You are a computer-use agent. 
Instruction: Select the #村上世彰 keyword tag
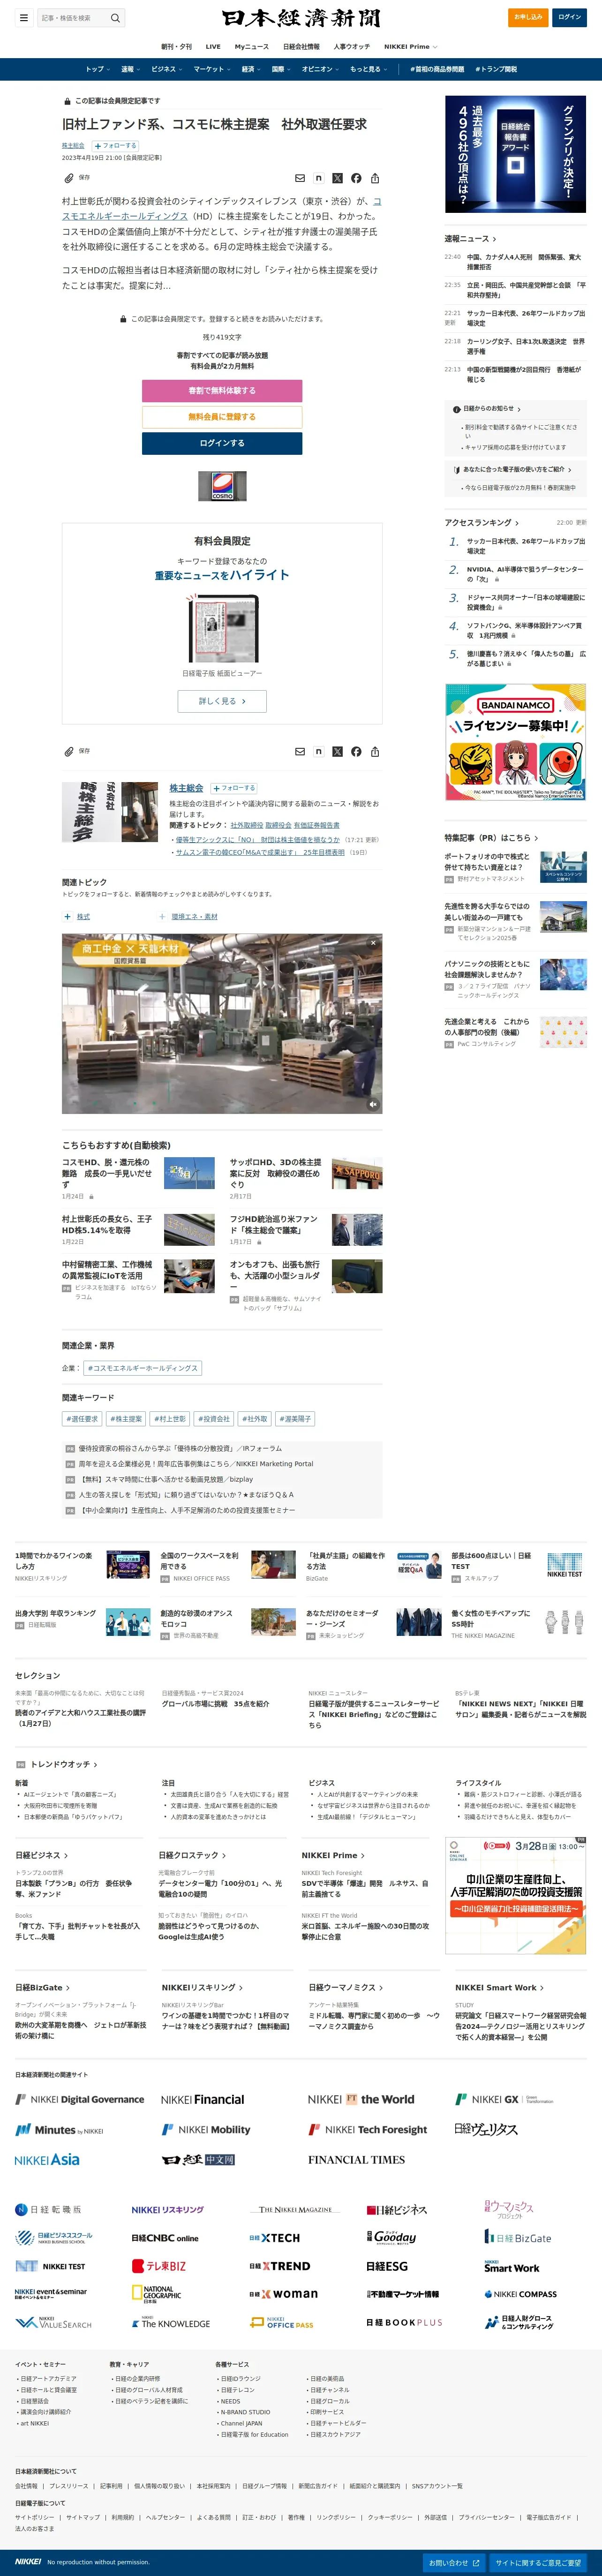tap(170, 1418)
